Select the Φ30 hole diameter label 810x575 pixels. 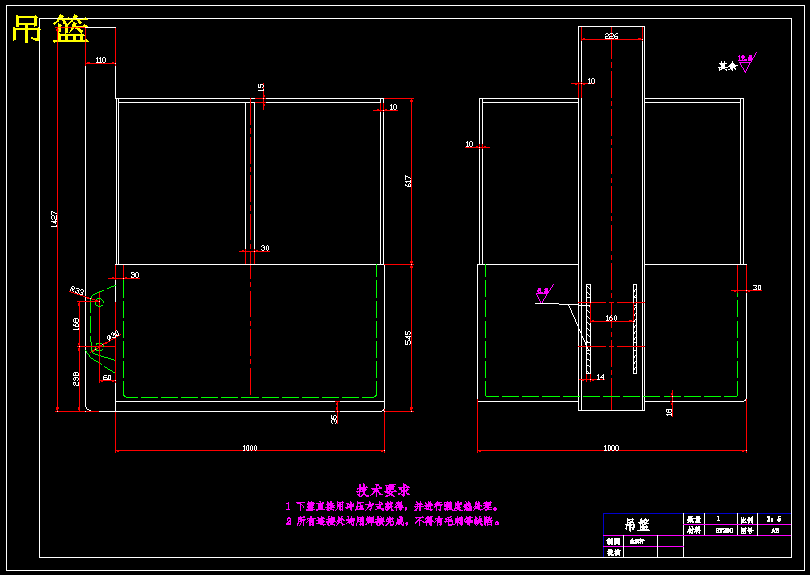tap(113, 336)
